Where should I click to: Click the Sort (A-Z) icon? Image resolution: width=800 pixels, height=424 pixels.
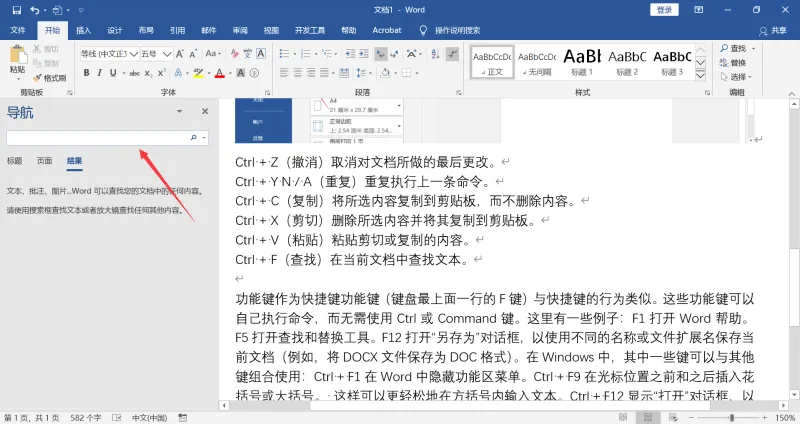pos(435,54)
